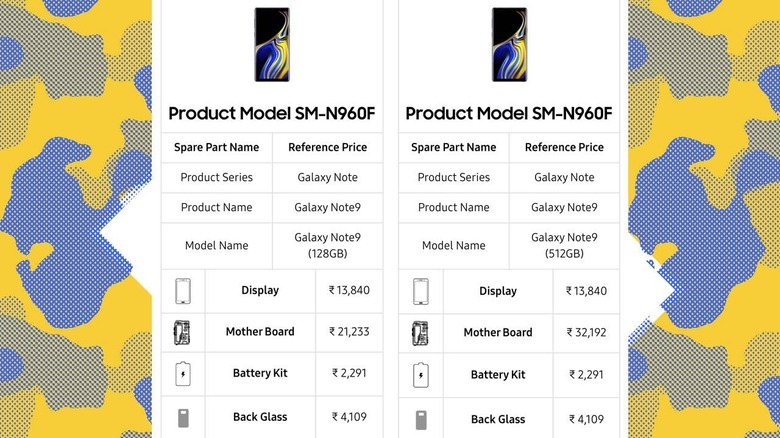Click the Back Glass icon in 512GB table

point(421,420)
